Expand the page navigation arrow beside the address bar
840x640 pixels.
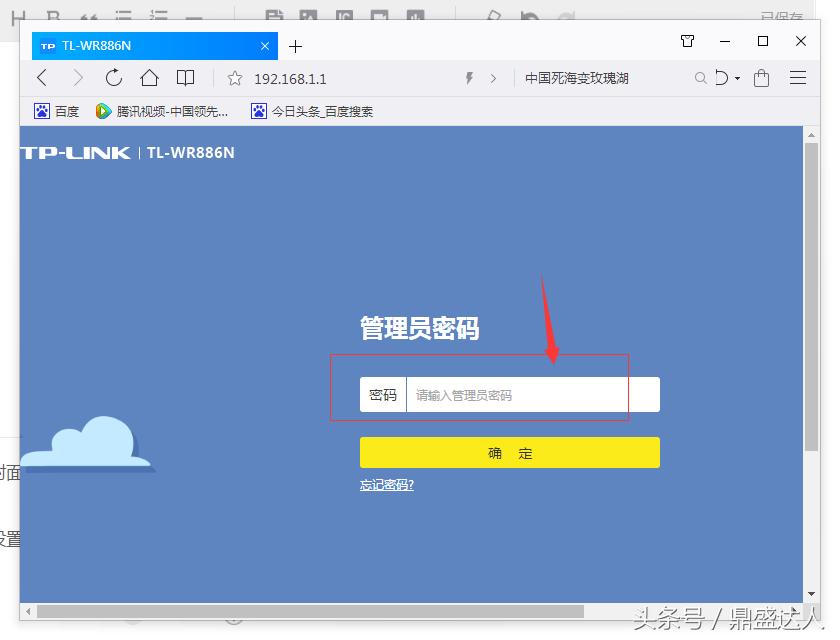[490, 78]
